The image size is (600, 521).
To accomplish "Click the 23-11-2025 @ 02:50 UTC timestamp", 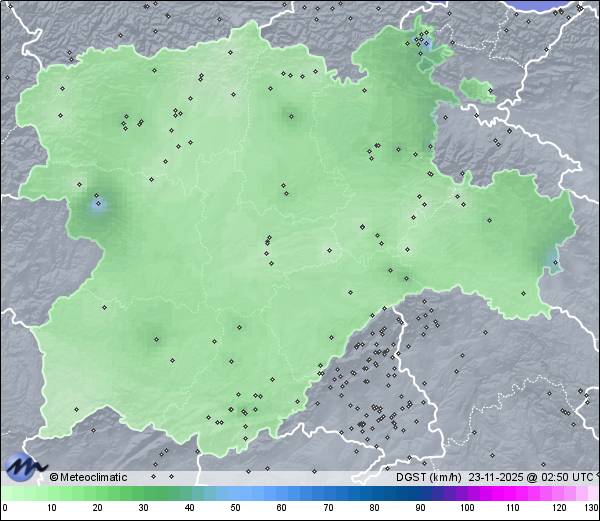I will click(534, 478).
